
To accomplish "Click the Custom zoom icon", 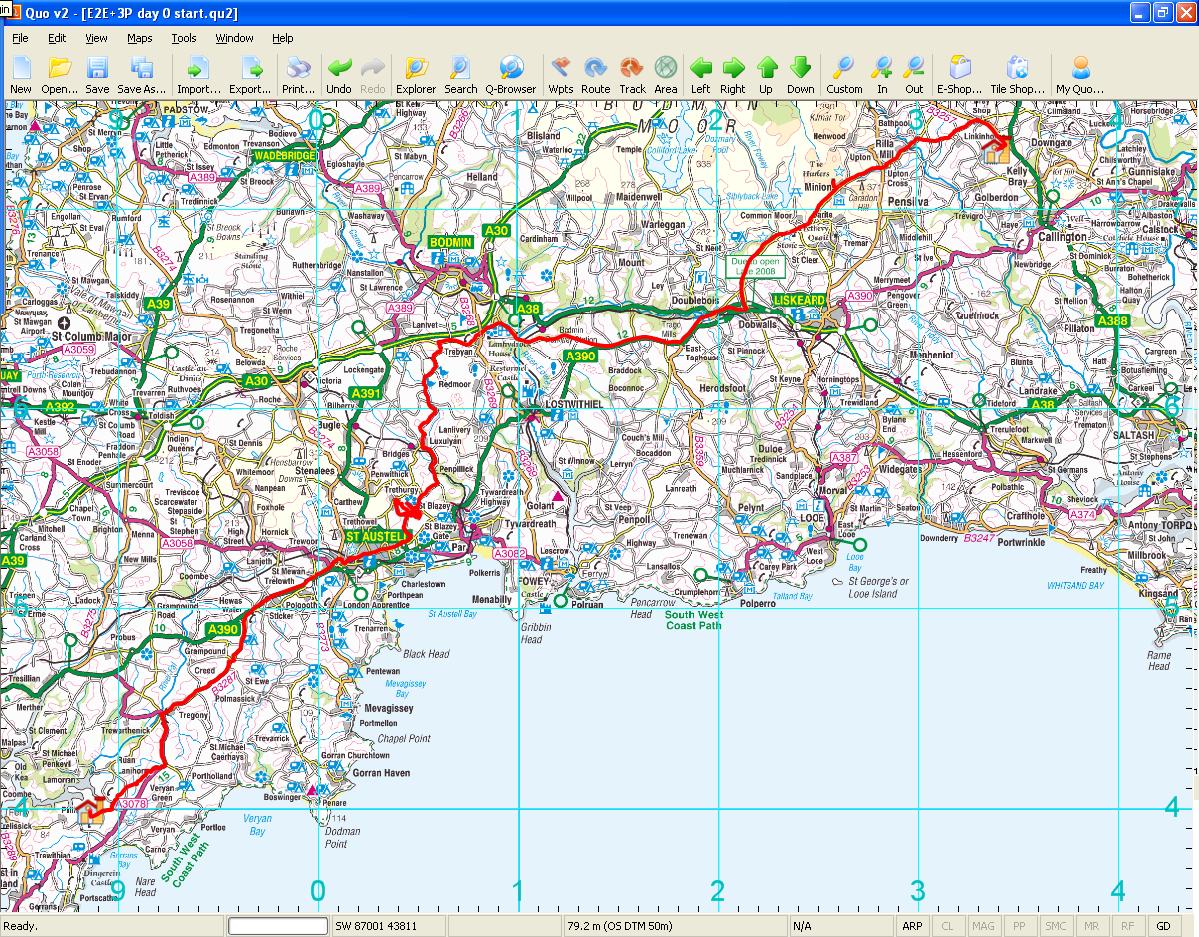I will 844,75.
